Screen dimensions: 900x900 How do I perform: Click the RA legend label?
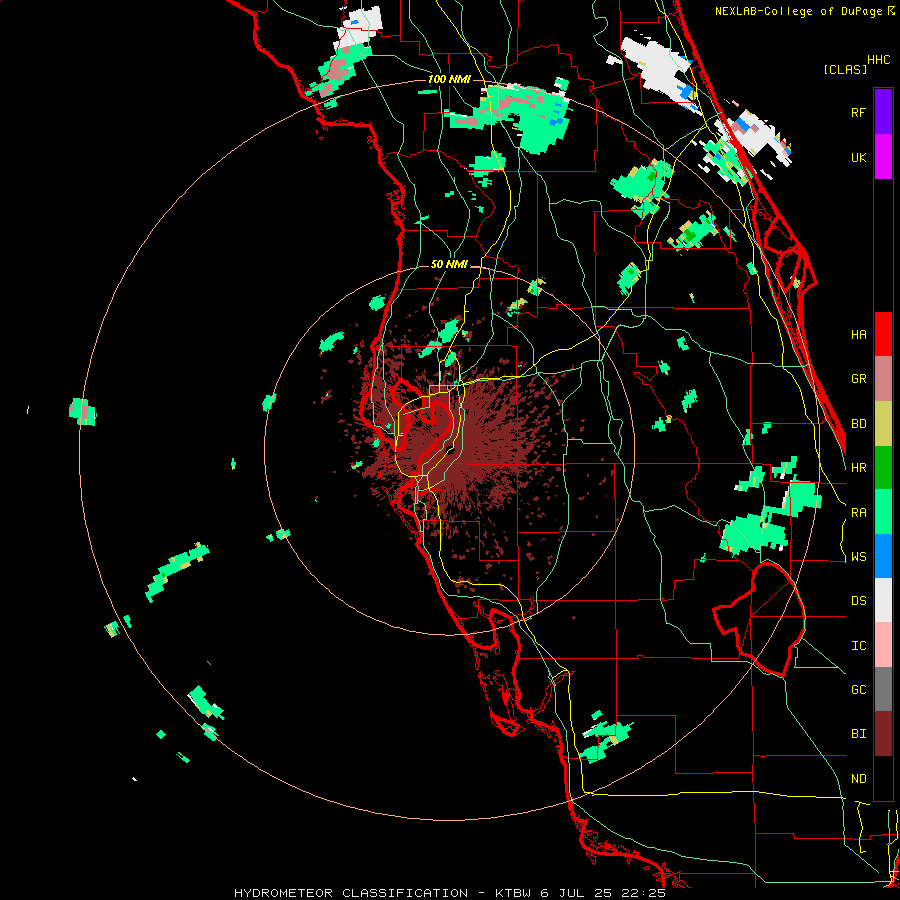(x=858, y=513)
